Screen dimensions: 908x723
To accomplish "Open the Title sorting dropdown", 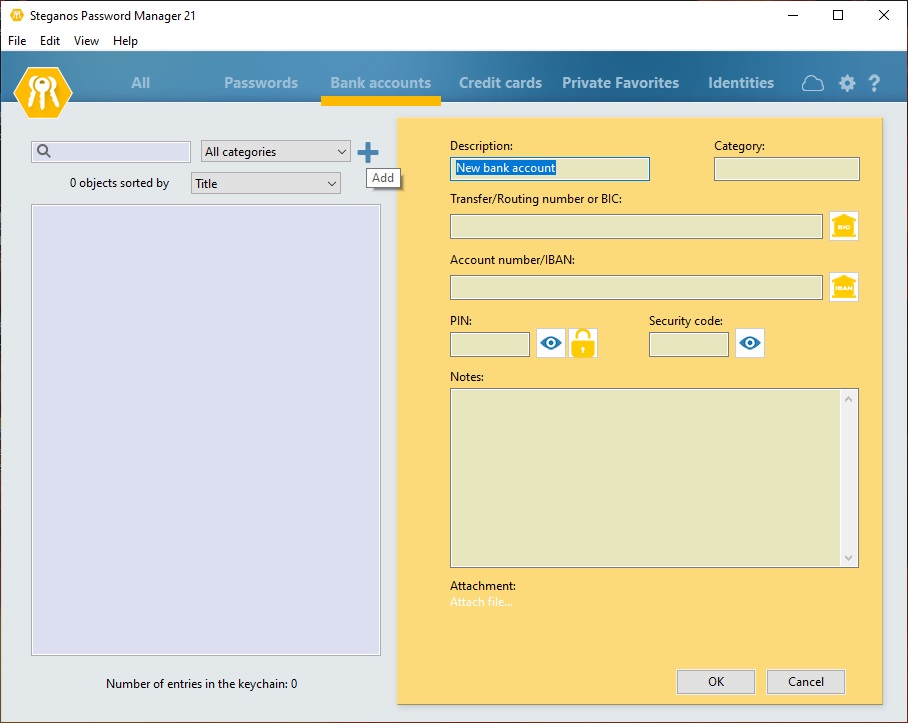I will (265, 183).
